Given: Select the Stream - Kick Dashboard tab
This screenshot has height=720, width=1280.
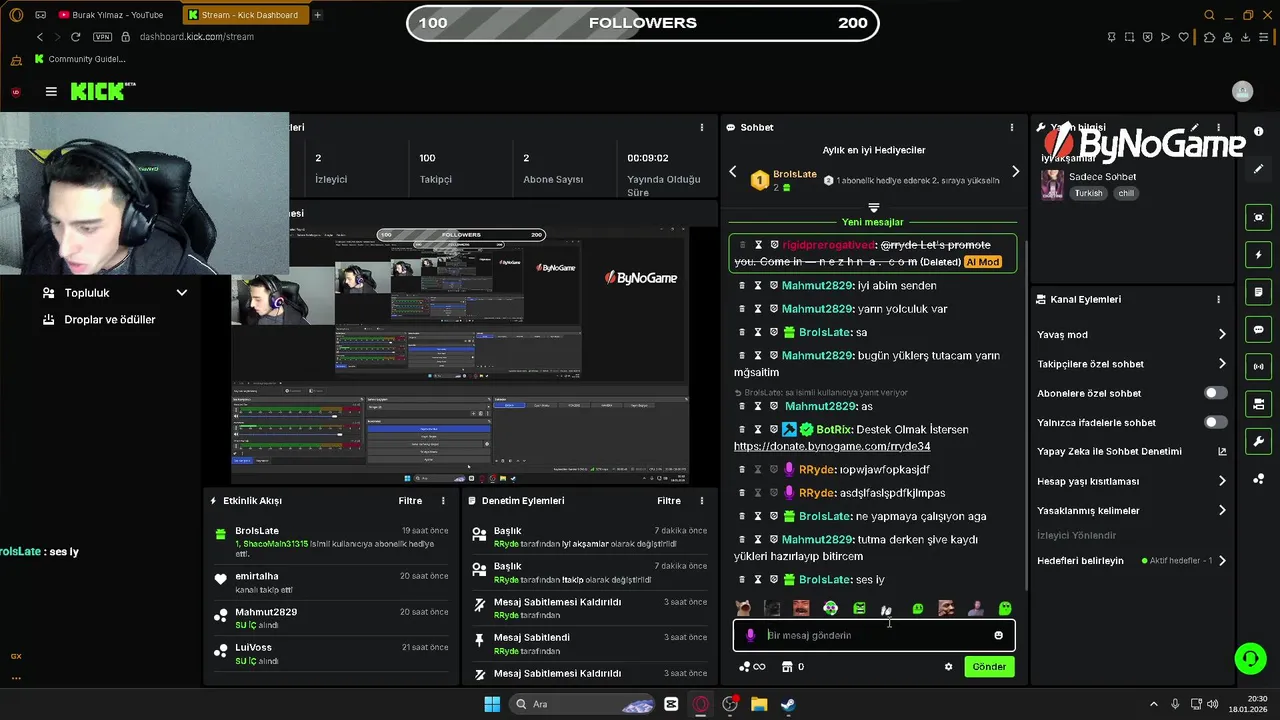Looking at the screenshot, I should pos(245,15).
